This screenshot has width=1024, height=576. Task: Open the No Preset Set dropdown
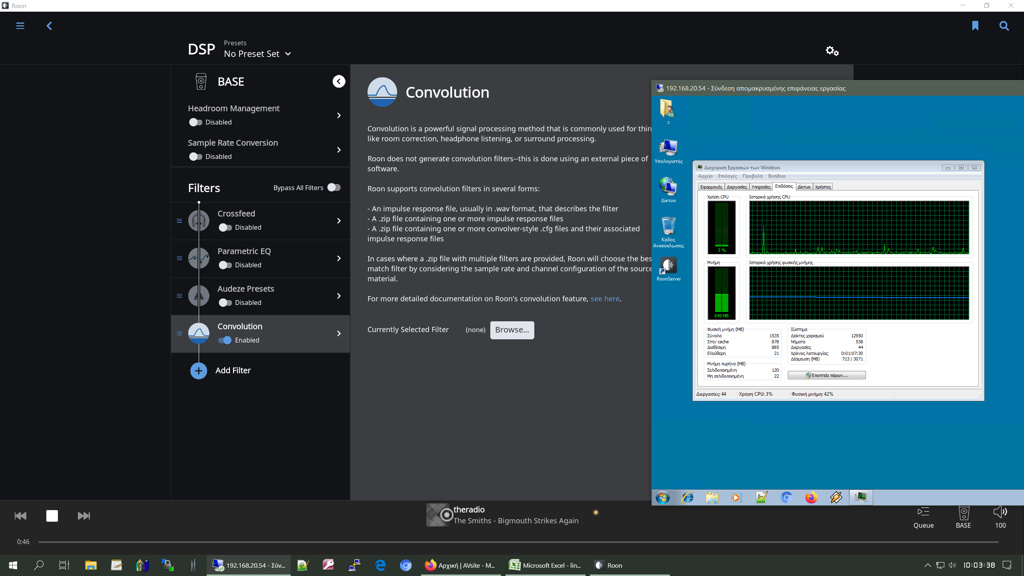click(x=257, y=54)
